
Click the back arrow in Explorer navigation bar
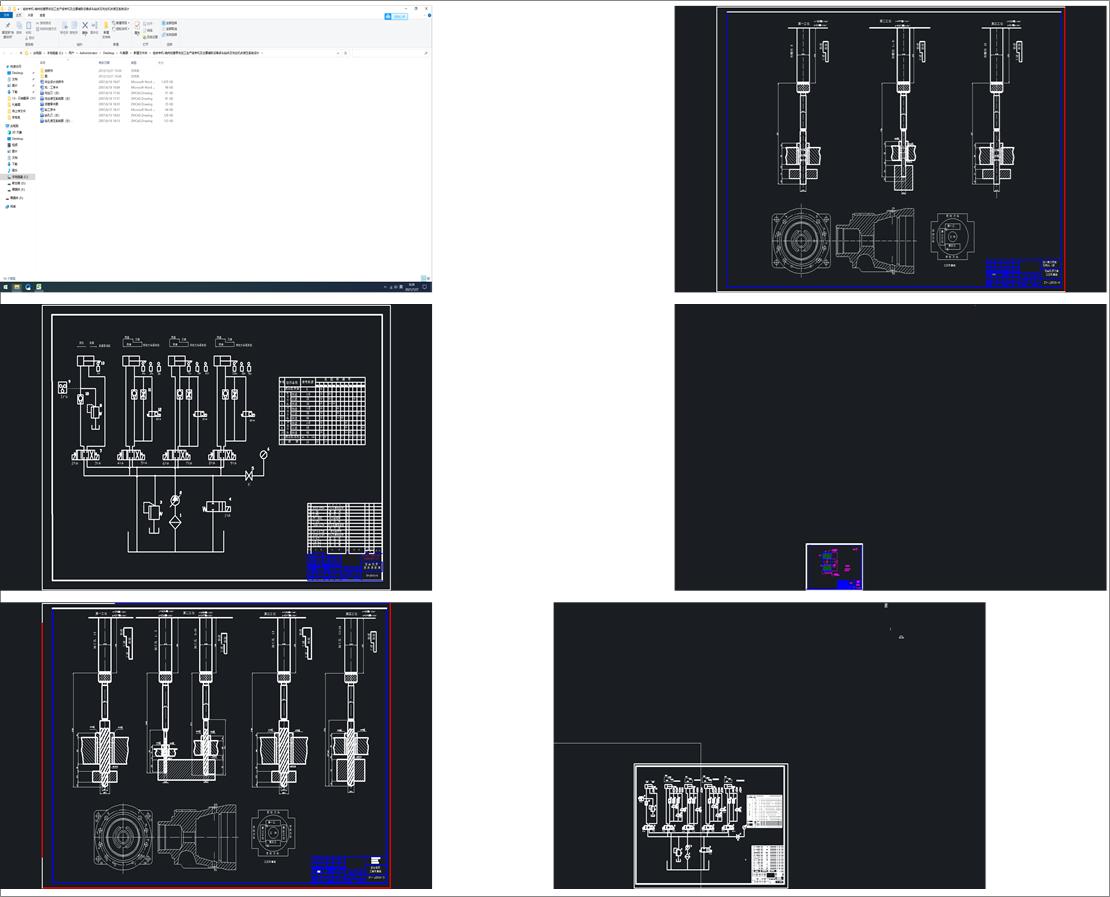(4, 53)
